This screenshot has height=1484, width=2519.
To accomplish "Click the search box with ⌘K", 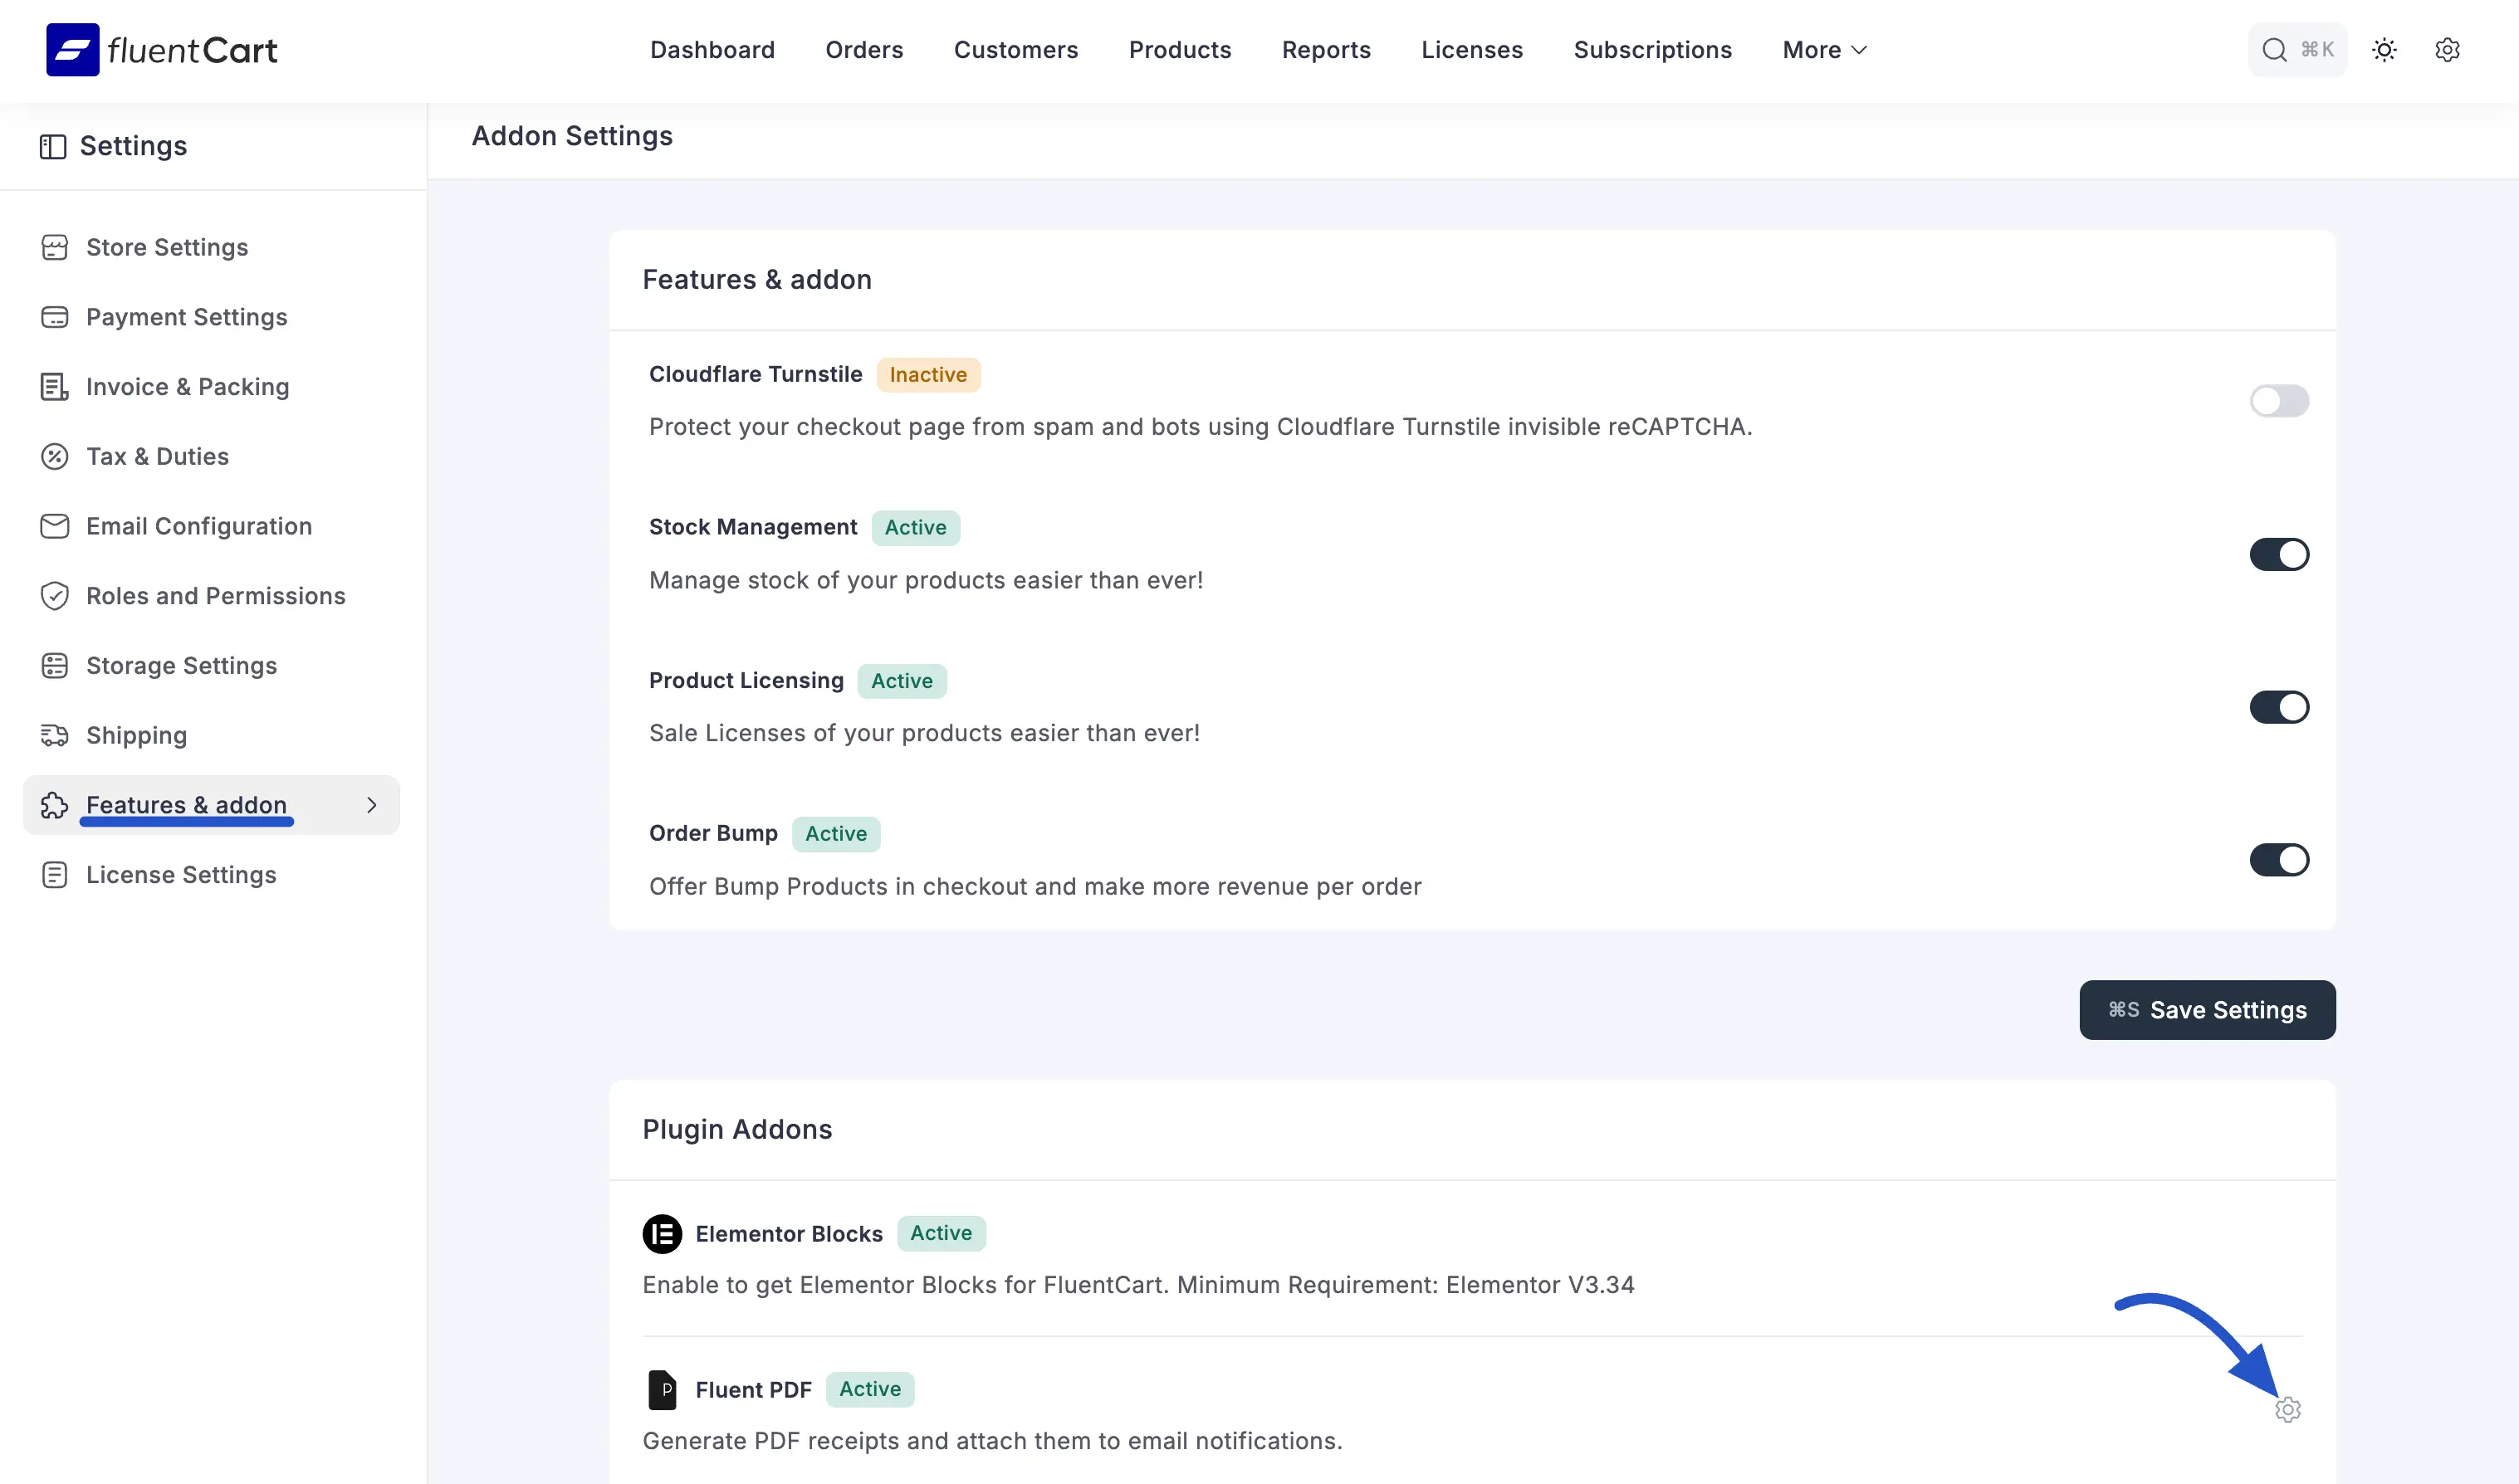I will [x=2297, y=50].
